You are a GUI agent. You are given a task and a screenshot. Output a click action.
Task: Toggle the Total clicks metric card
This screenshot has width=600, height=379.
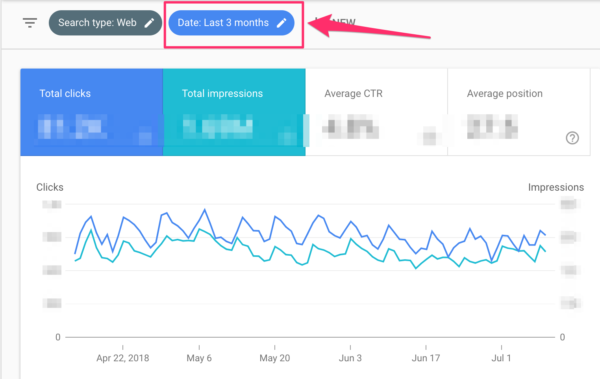(92, 112)
